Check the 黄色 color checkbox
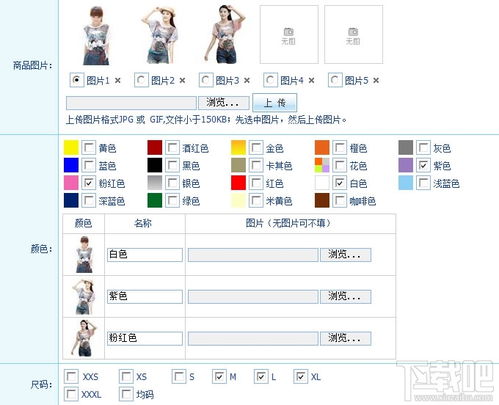This screenshot has height=405, width=499. point(89,147)
